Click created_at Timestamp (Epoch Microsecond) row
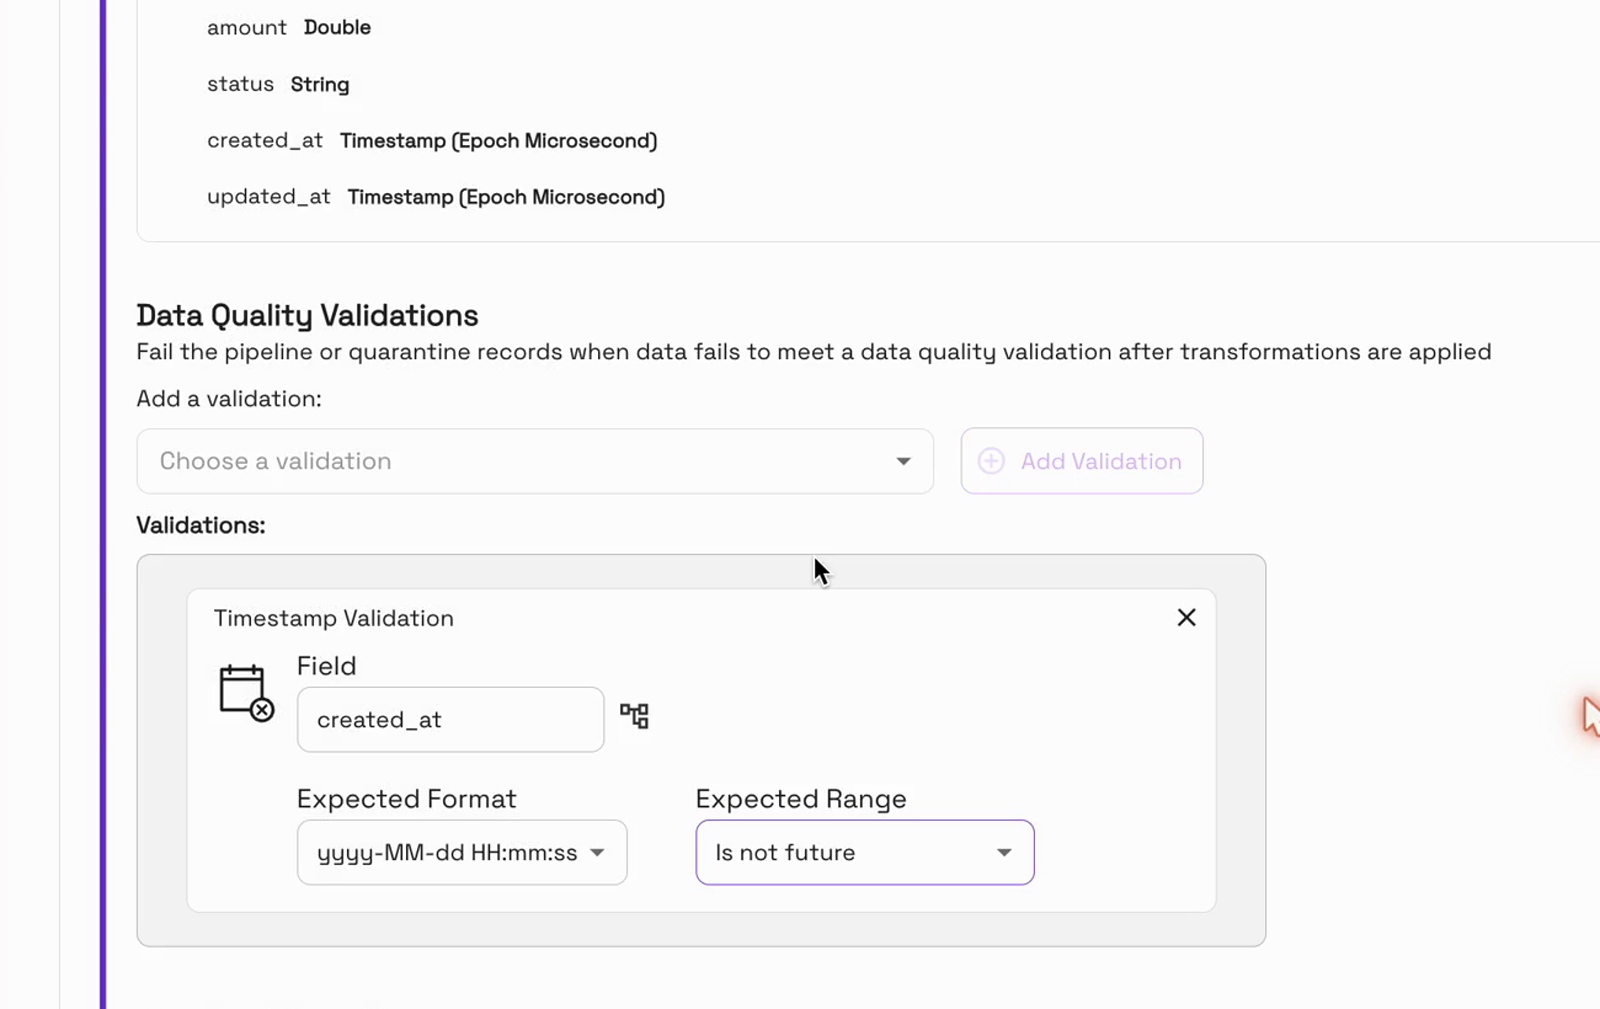Screen dimensions: 1600x1009 pos(432,141)
